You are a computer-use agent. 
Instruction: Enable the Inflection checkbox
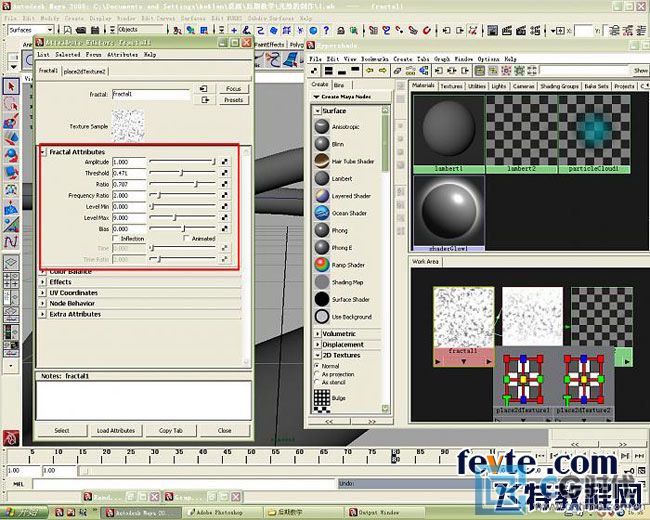[x=115, y=239]
